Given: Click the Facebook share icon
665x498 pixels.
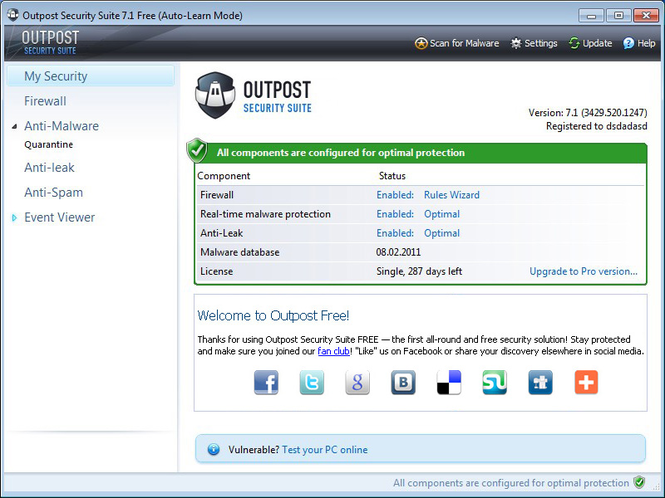Looking at the screenshot, I should pos(266,382).
